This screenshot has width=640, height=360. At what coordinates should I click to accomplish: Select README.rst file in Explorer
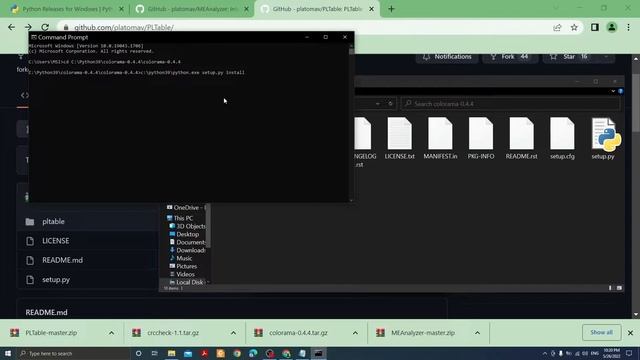(x=521, y=138)
